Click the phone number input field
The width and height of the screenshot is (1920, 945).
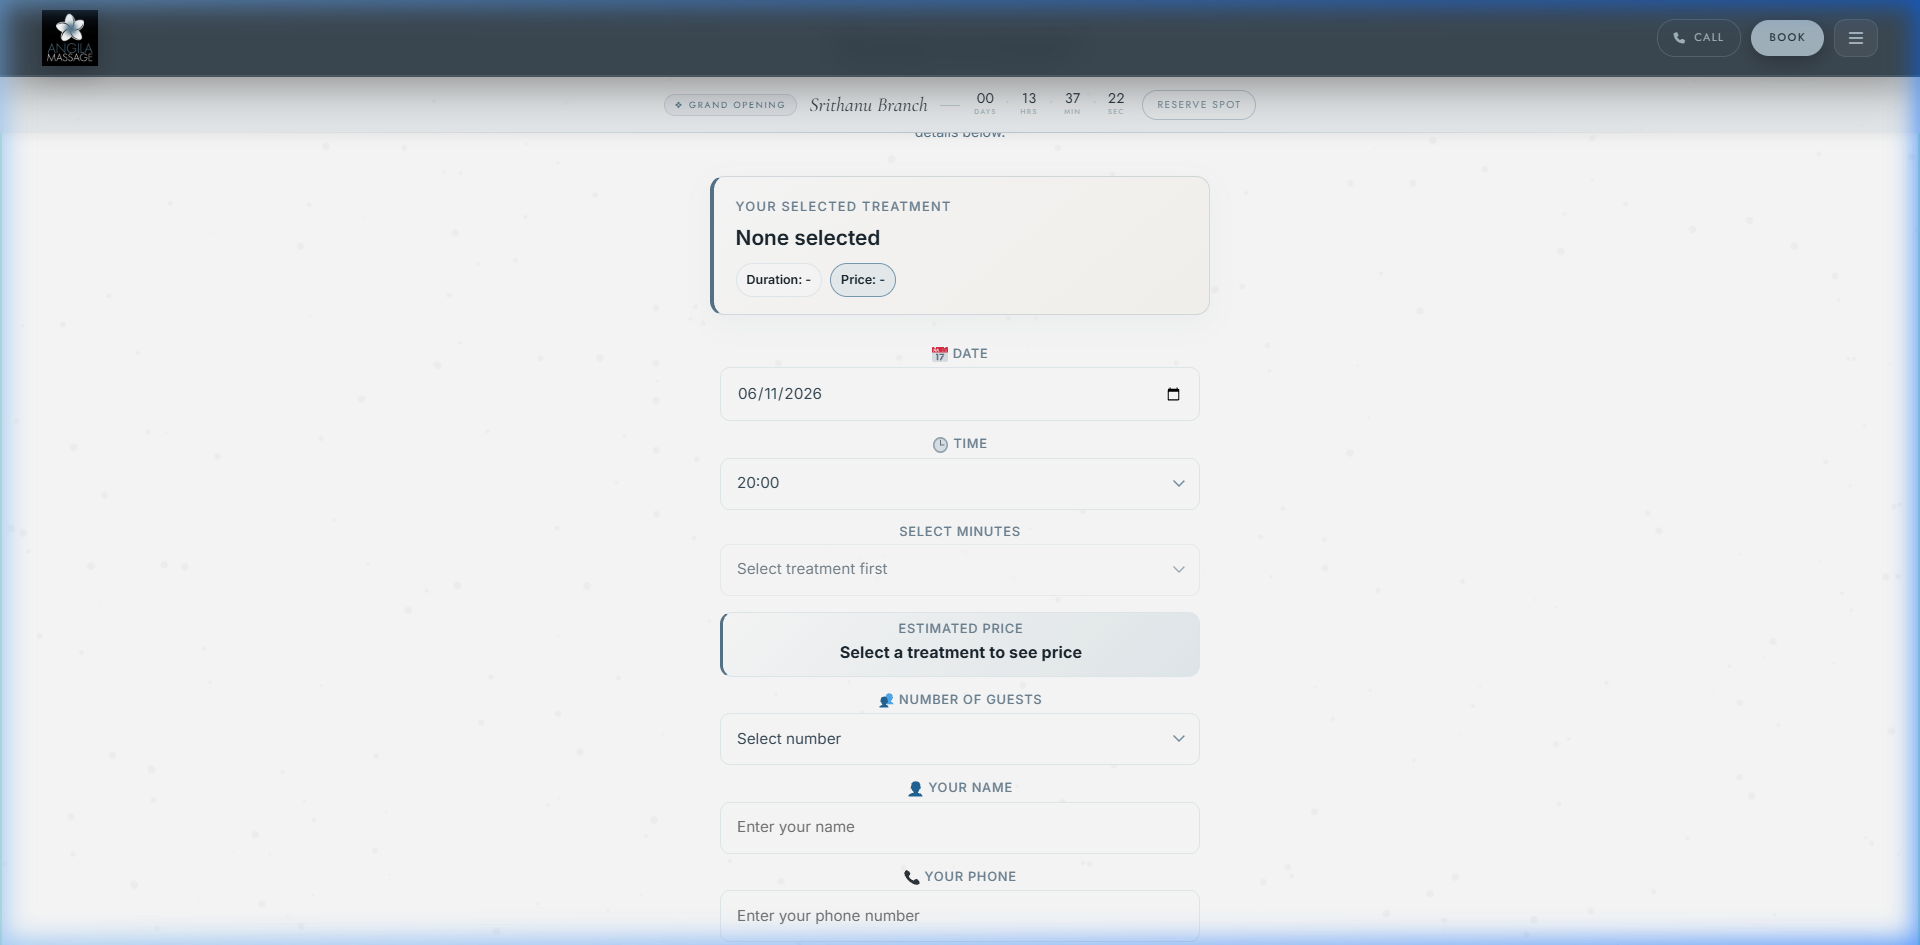[x=959, y=916]
